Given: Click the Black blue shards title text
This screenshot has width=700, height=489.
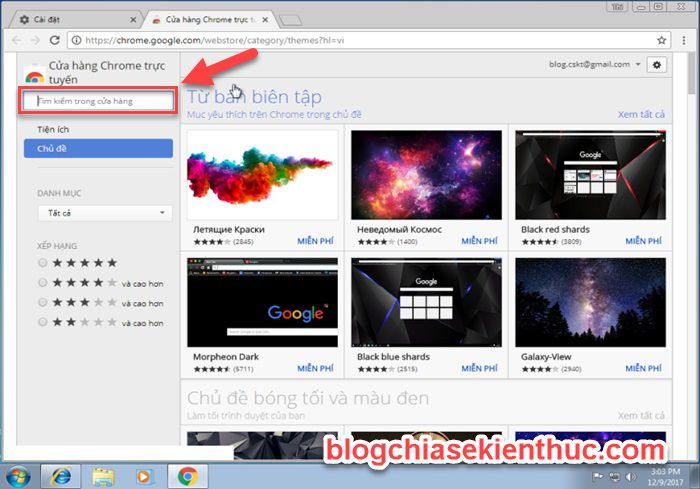Looking at the screenshot, I should pos(393,357).
